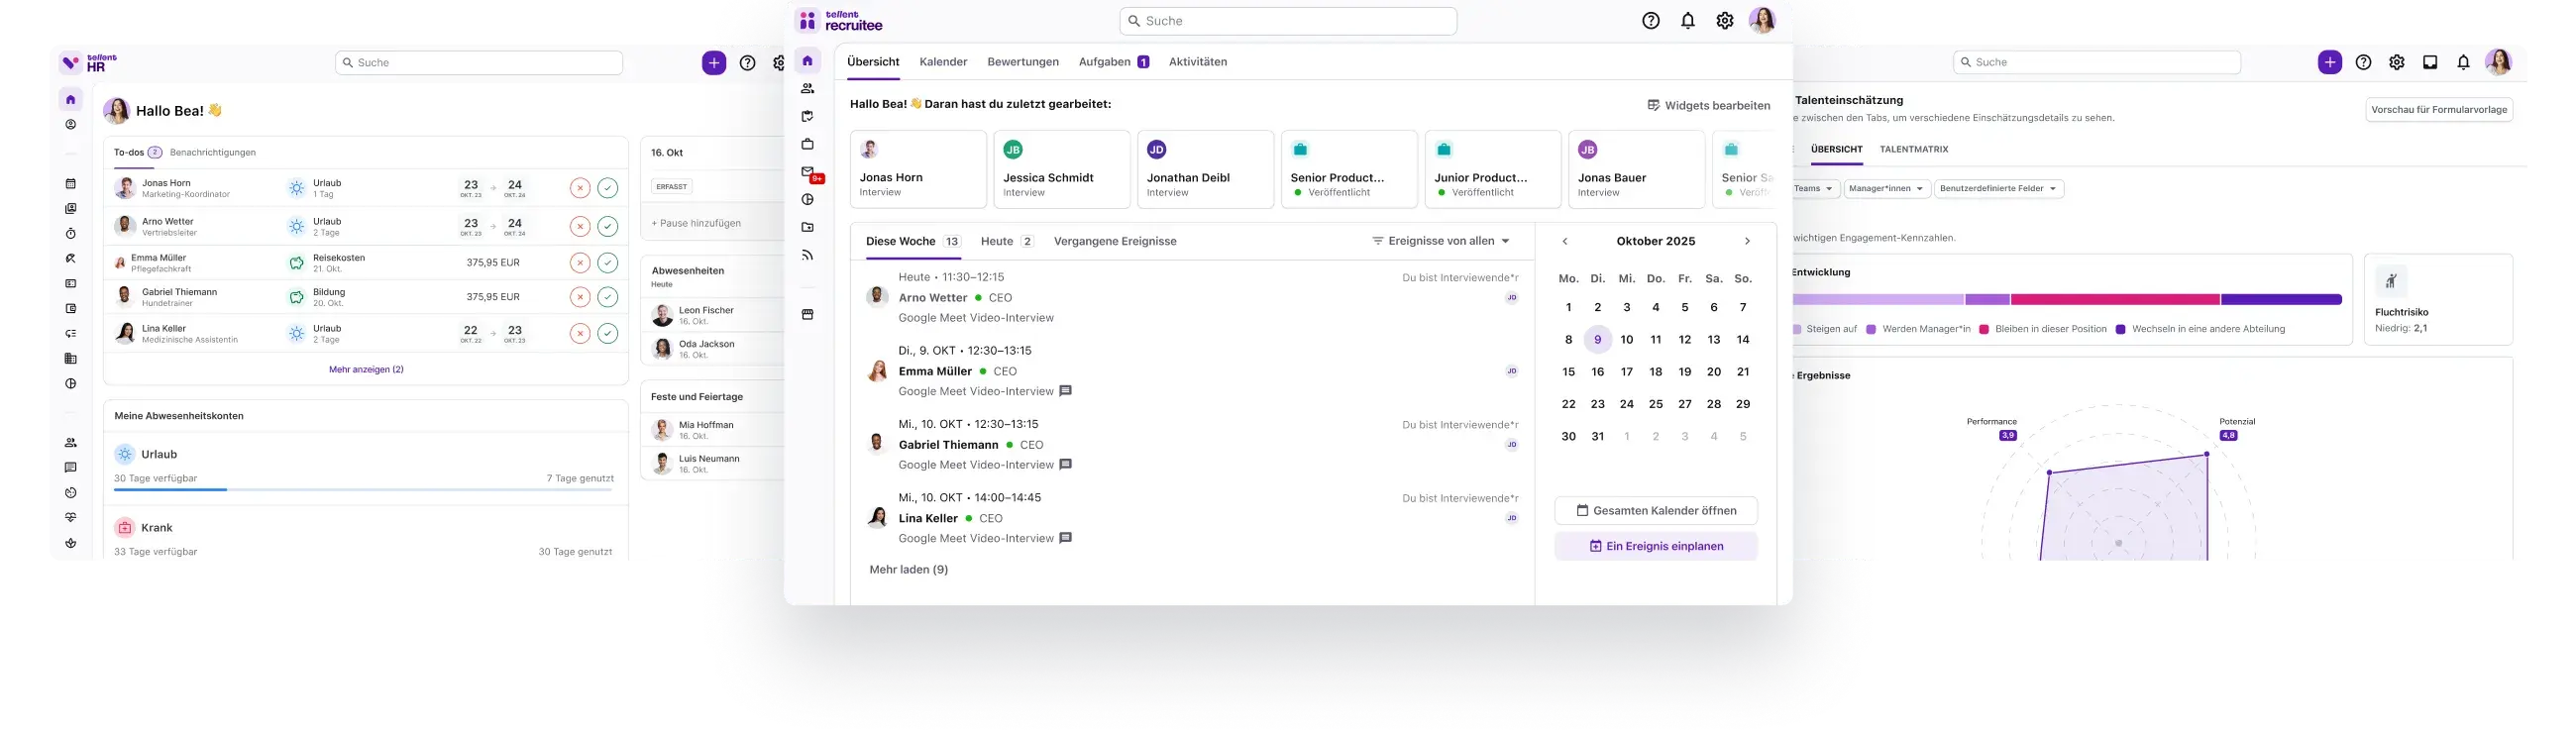The image size is (2576, 735).
Task: Switch to the Bewertungen tab
Action: click(1023, 62)
